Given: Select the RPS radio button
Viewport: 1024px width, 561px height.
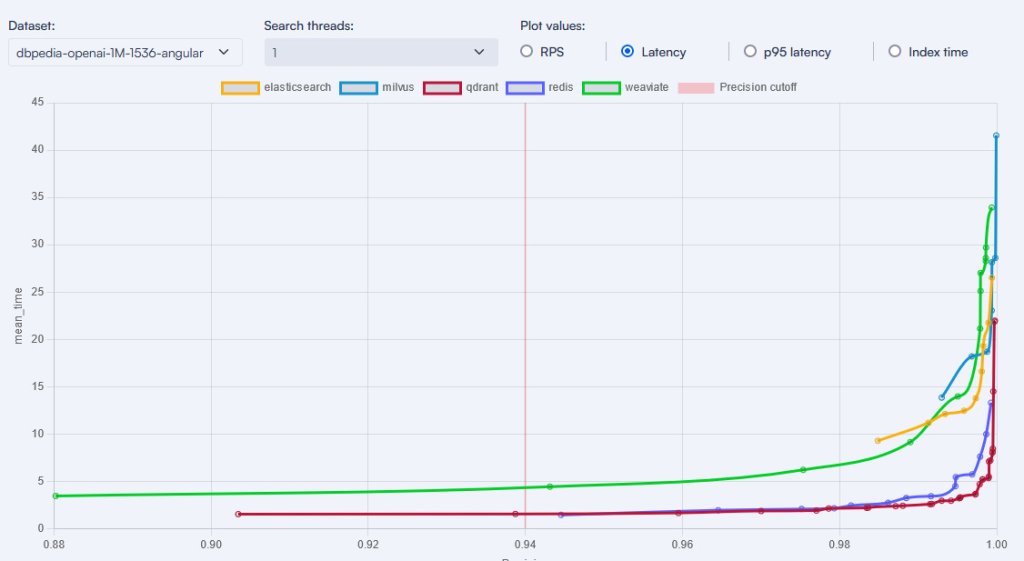Looking at the screenshot, I should [x=527, y=52].
